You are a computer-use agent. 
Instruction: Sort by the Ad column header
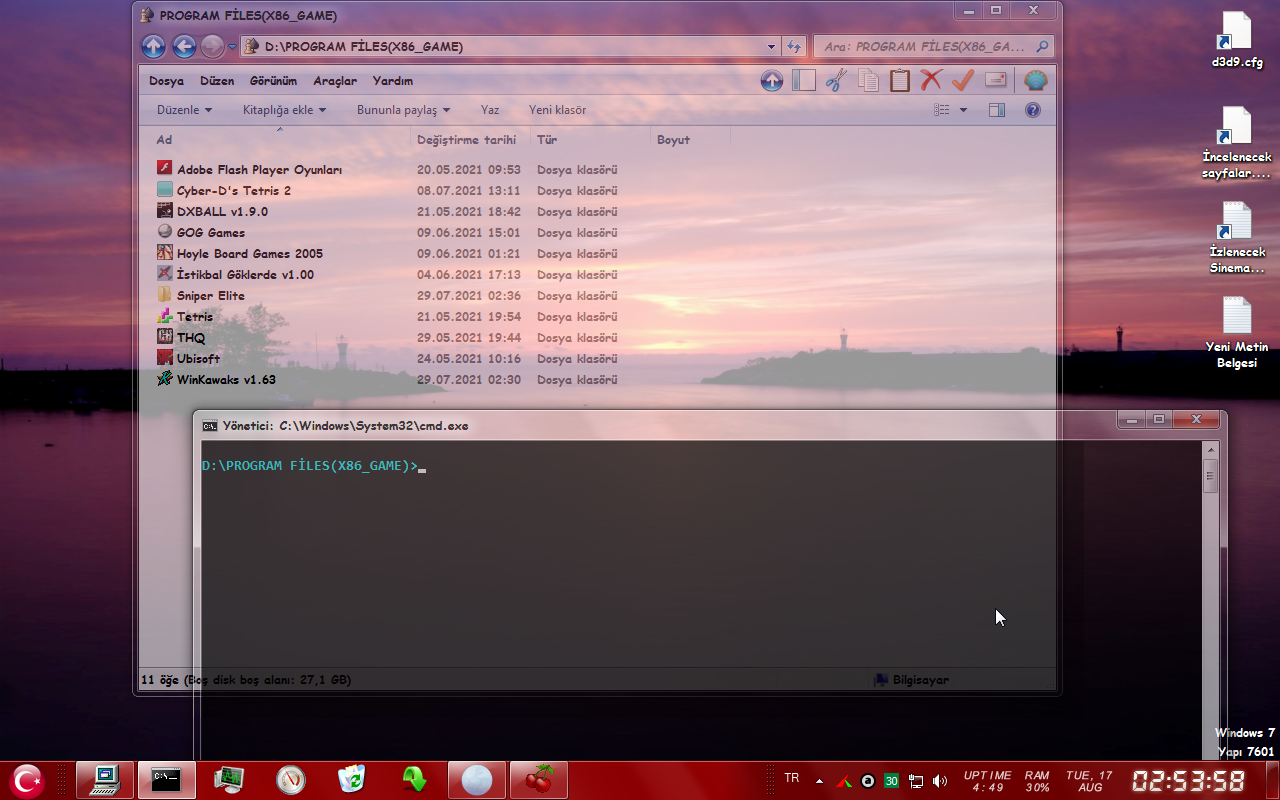point(279,140)
